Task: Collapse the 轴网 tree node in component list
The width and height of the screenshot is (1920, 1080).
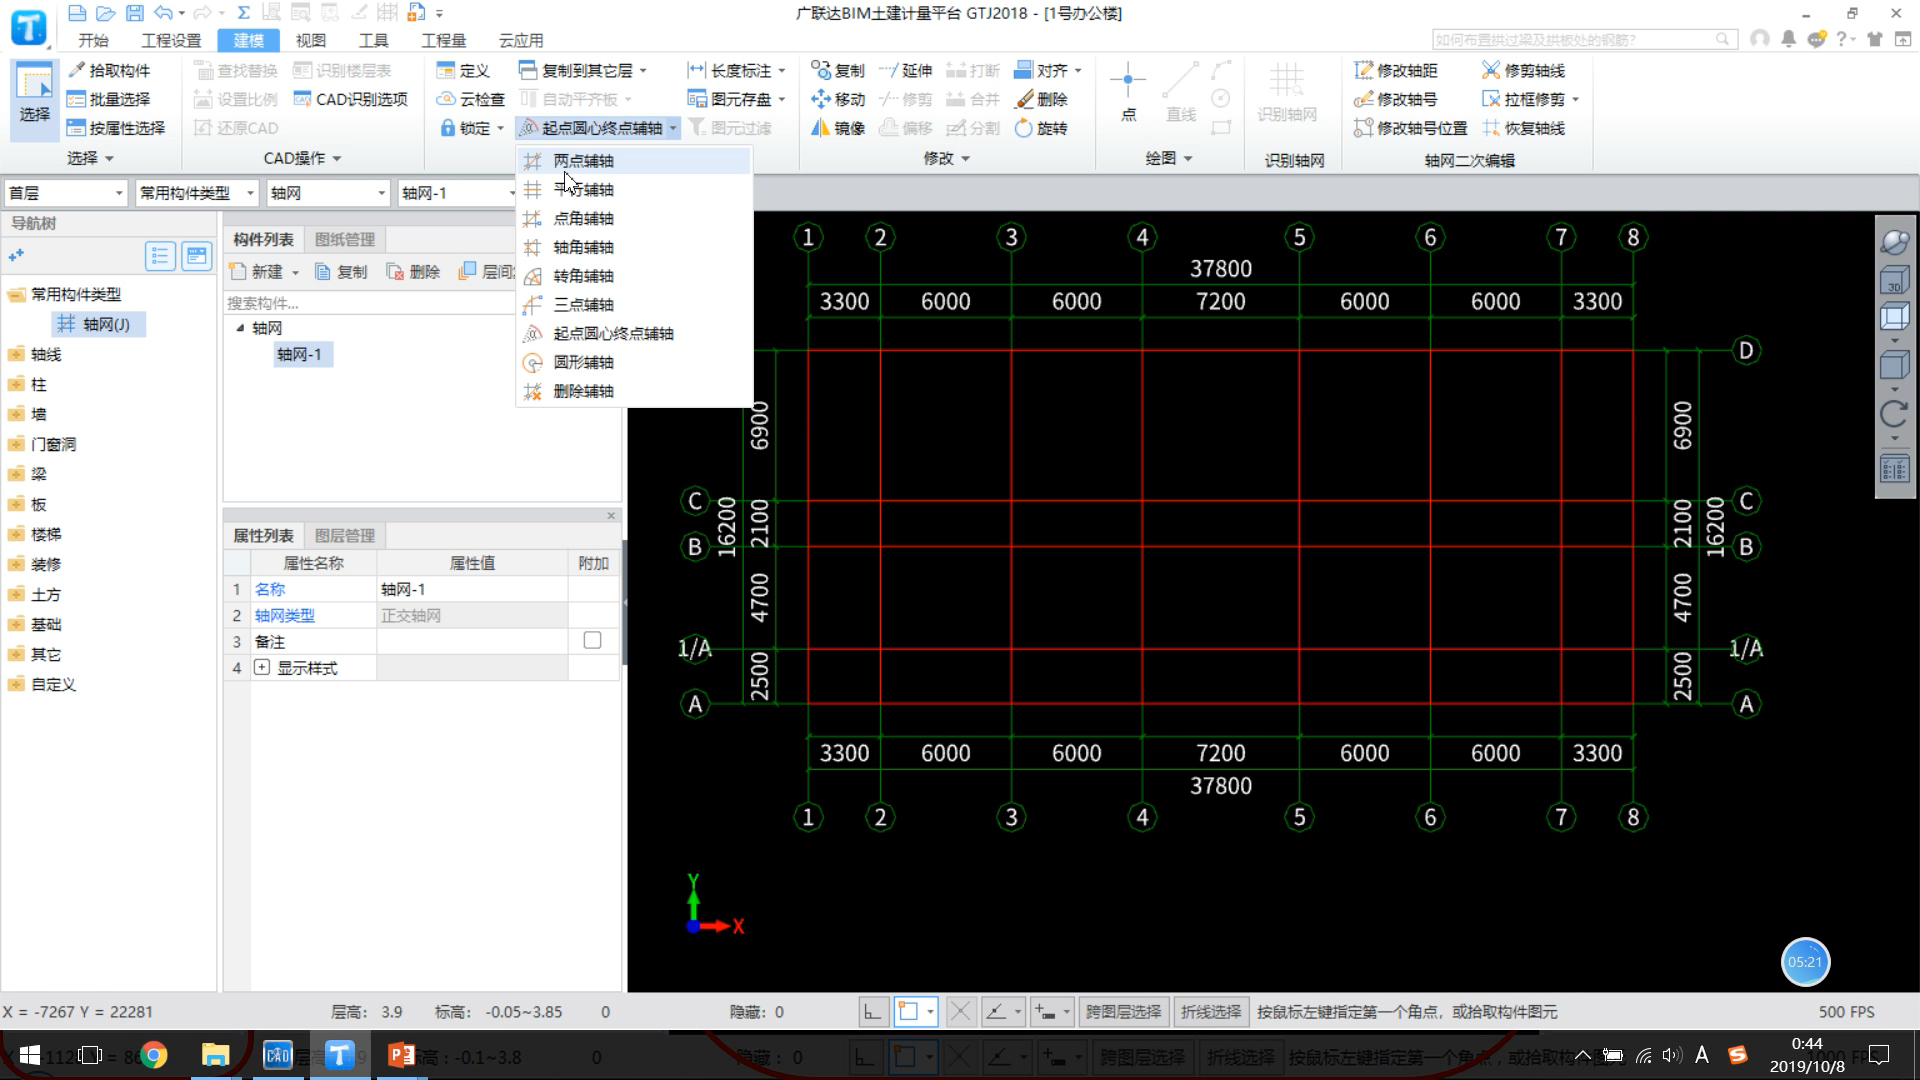Action: (240, 328)
